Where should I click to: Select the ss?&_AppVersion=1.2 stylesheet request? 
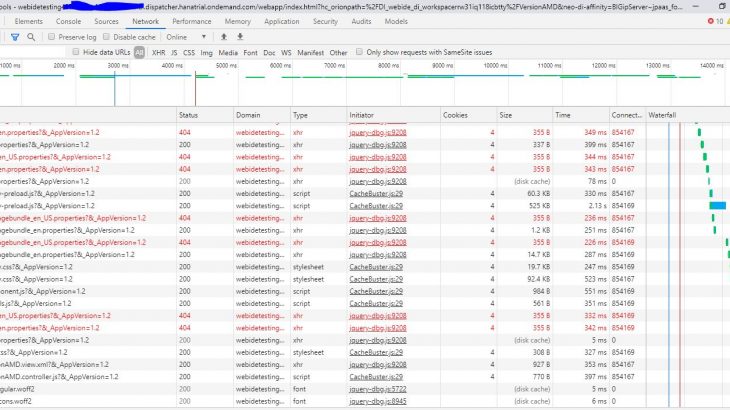[365, 352]
